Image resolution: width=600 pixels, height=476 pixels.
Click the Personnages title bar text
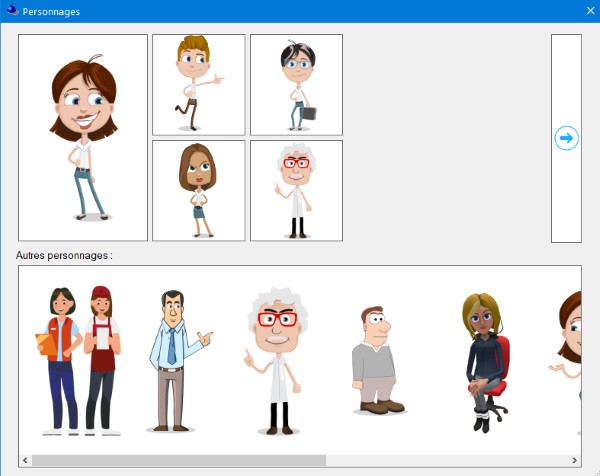click(x=51, y=11)
